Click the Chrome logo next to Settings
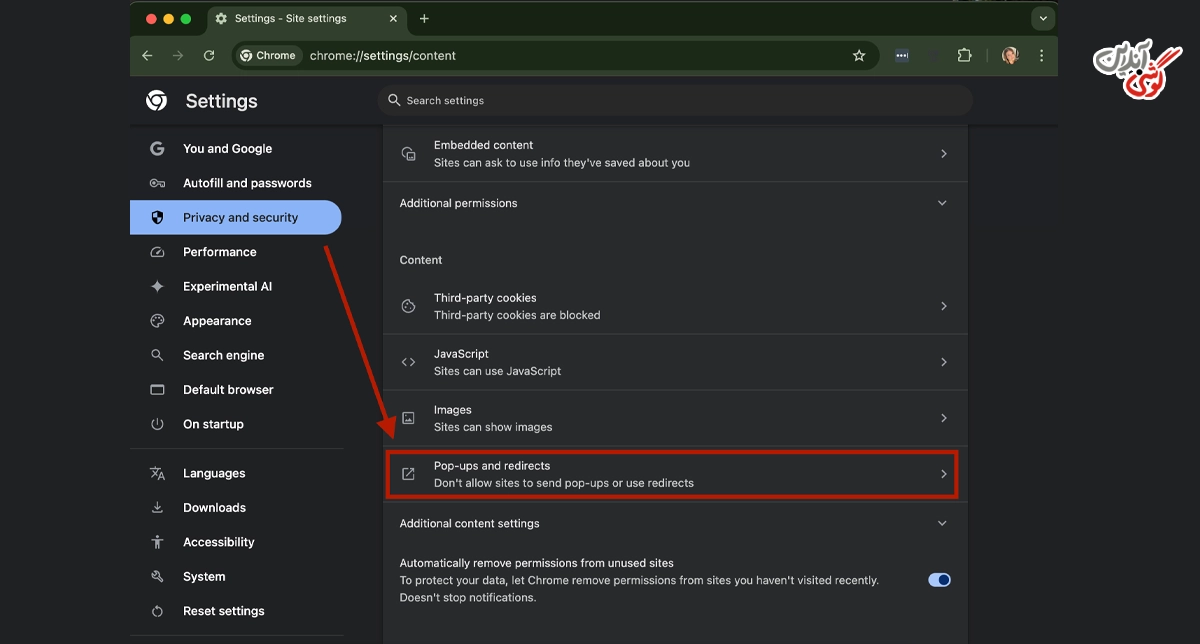The width and height of the screenshot is (1200, 644). click(x=156, y=101)
